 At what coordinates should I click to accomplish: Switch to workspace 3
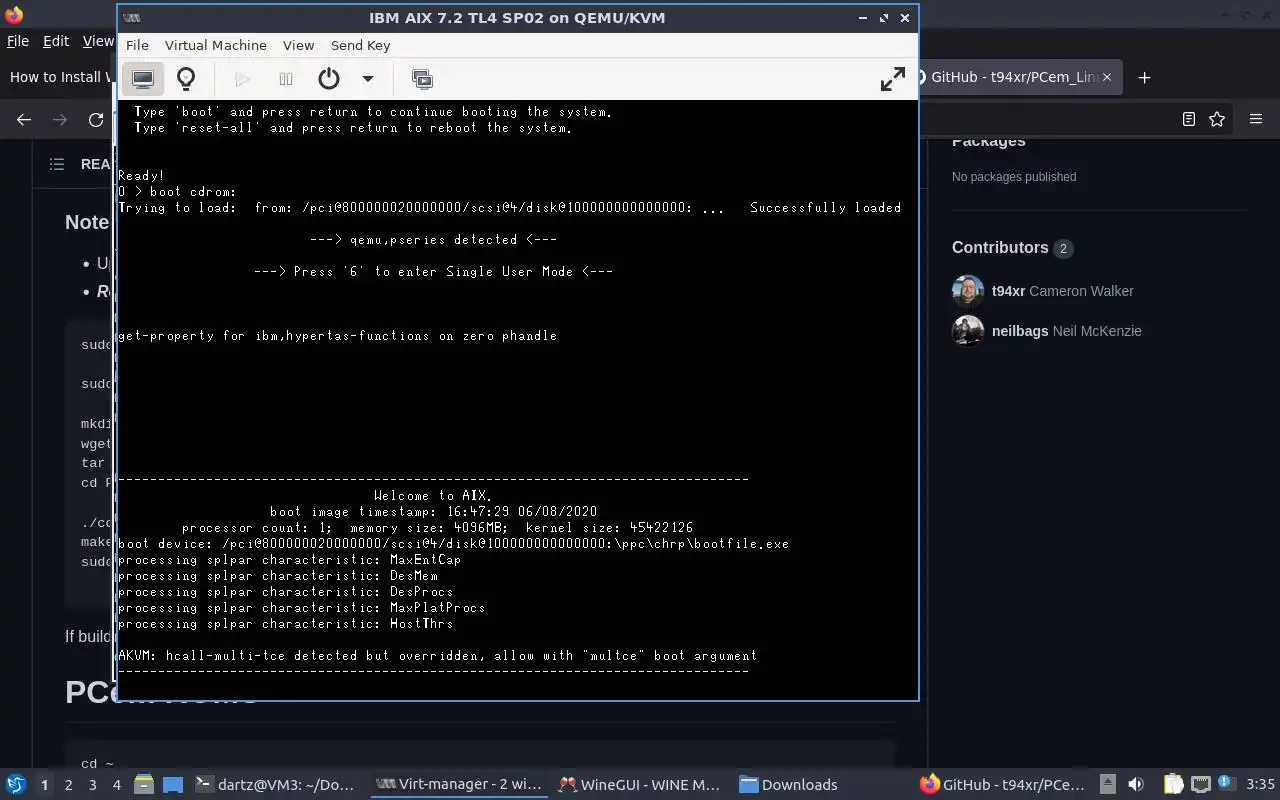(x=92, y=785)
